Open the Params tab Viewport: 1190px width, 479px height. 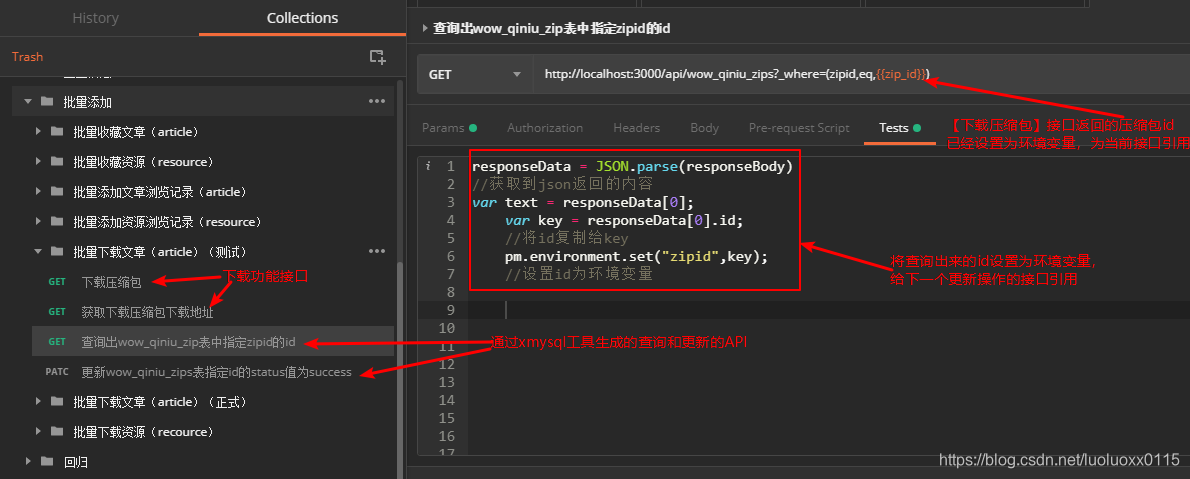(x=449, y=128)
